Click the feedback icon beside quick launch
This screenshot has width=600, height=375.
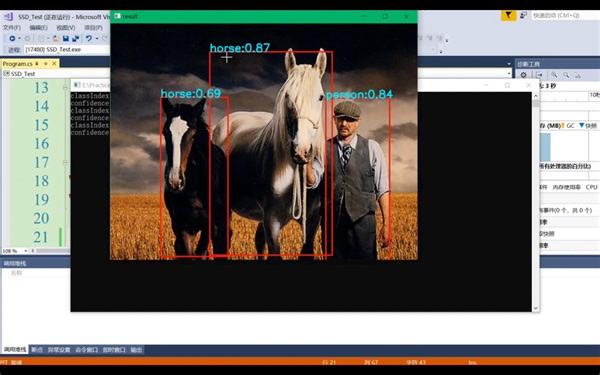point(523,15)
